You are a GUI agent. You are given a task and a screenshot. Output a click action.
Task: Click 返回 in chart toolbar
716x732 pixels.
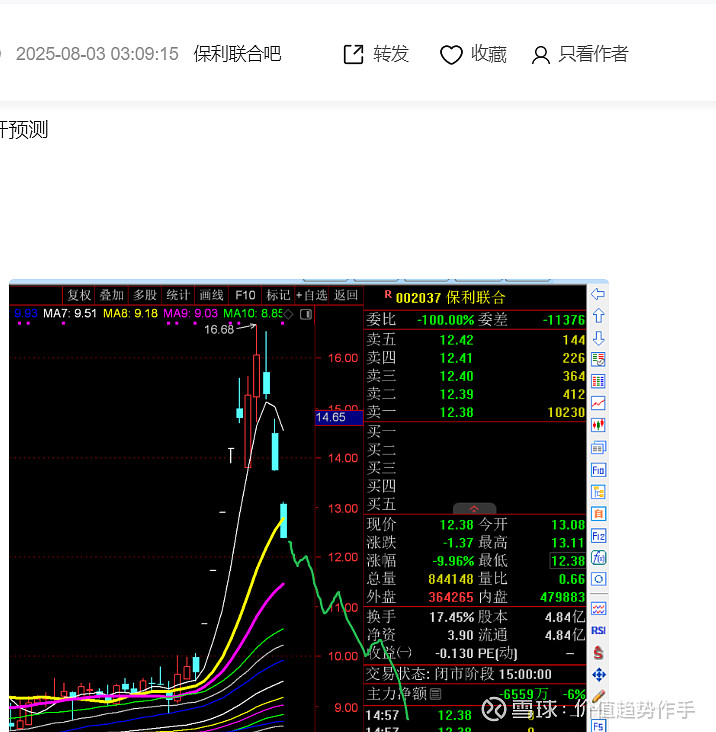pyautogui.click(x=346, y=295)
